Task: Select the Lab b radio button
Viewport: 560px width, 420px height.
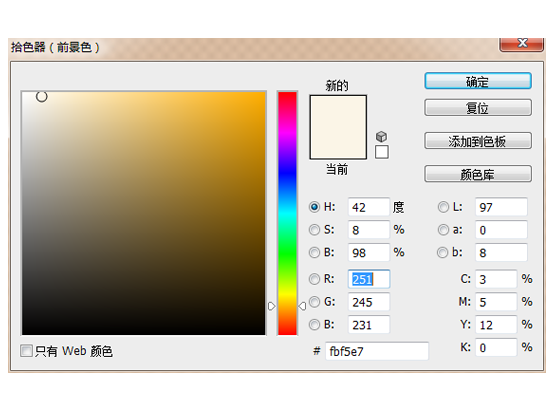Action: 442,252
